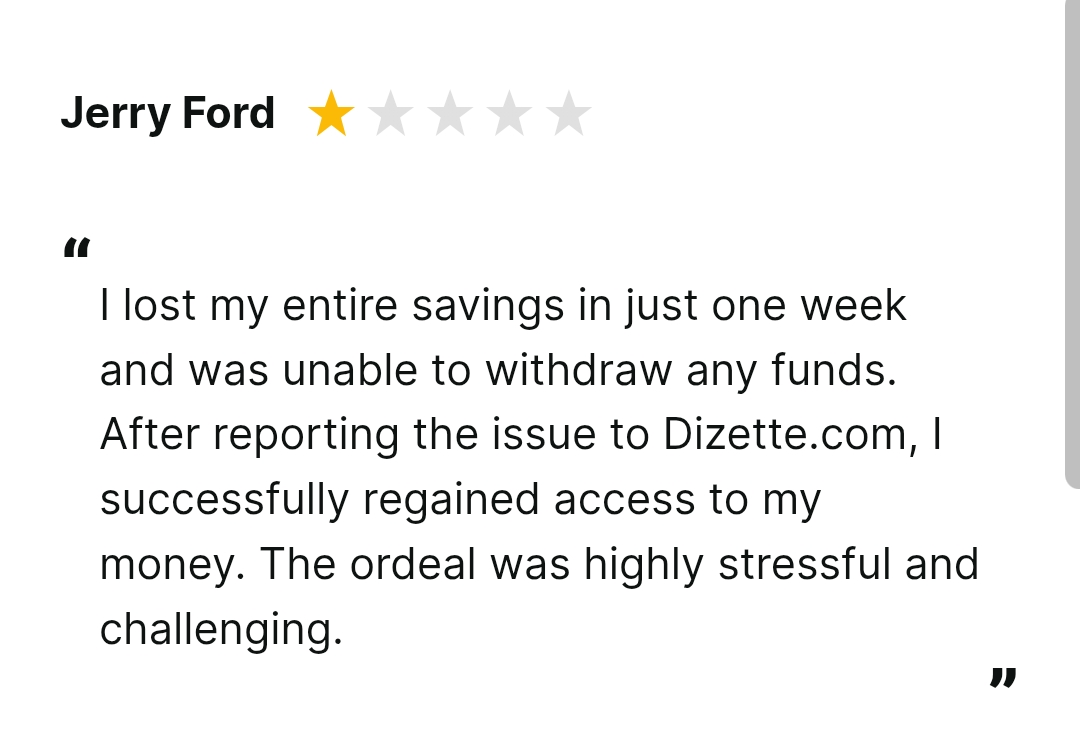The image size is (1080, 740).
Task: Click the first gold rating star
Action: click(331, 113)
